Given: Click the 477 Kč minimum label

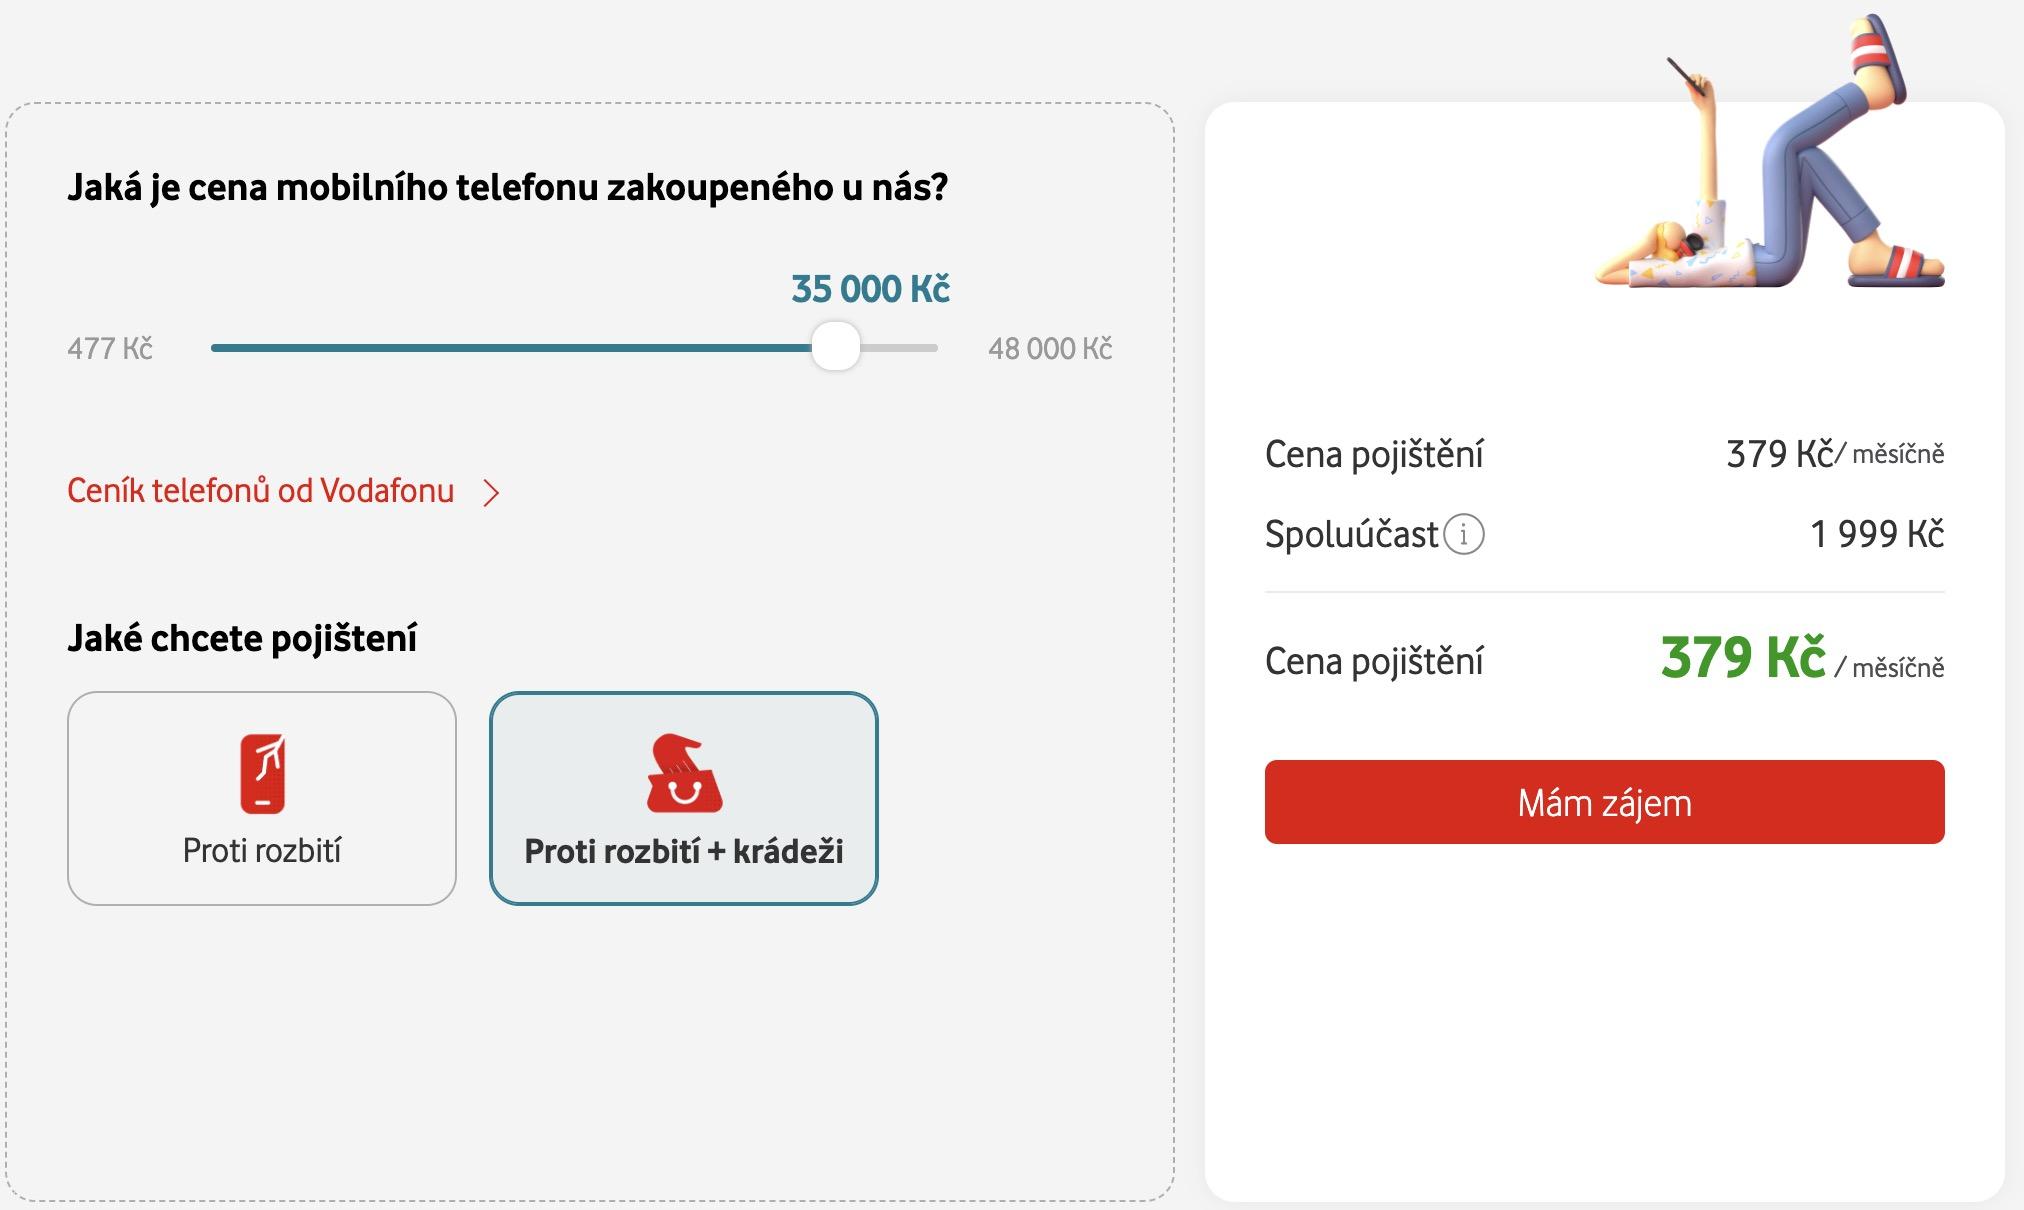Looking at the screenshot, I should click(x=110, y=348).
